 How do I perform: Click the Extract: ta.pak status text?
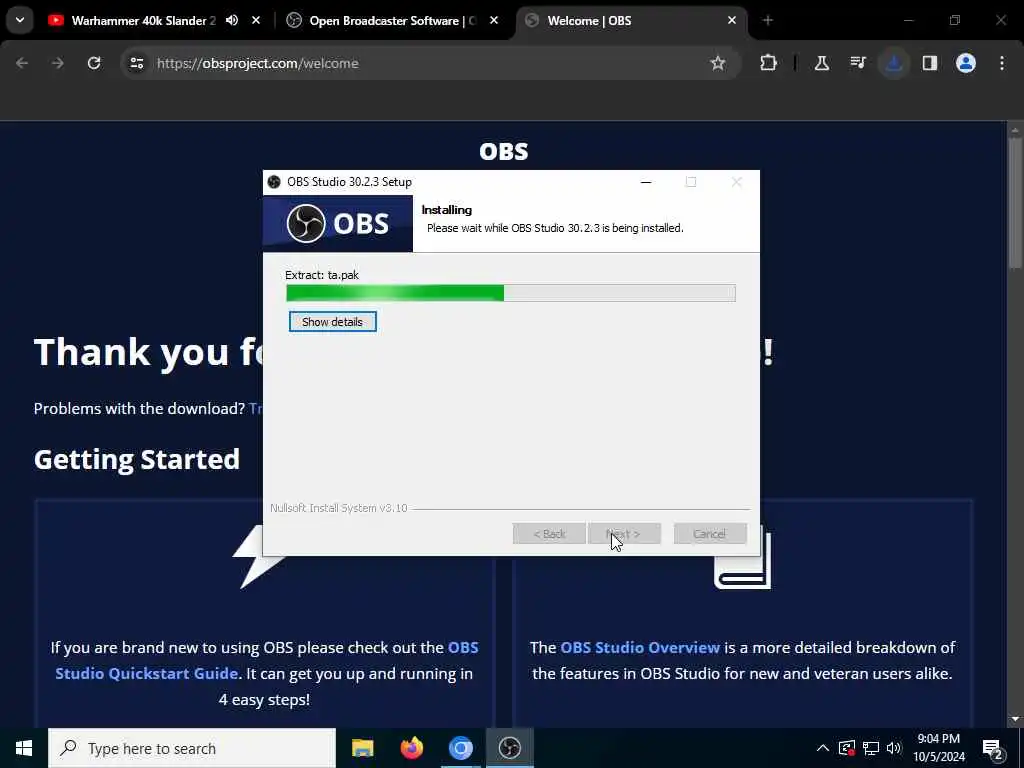click(x=322, y=275)
